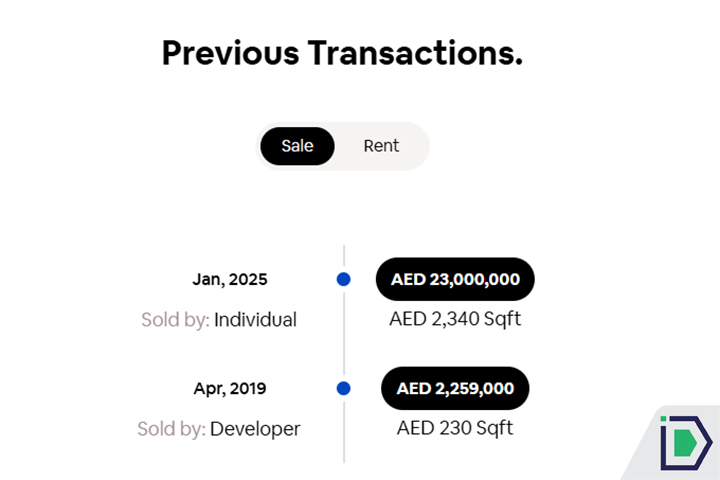Image resolution: width=720 pixels, height=480 pixels.
Task: Select the Sale toggle option
Action: click(x=297, y=146)
